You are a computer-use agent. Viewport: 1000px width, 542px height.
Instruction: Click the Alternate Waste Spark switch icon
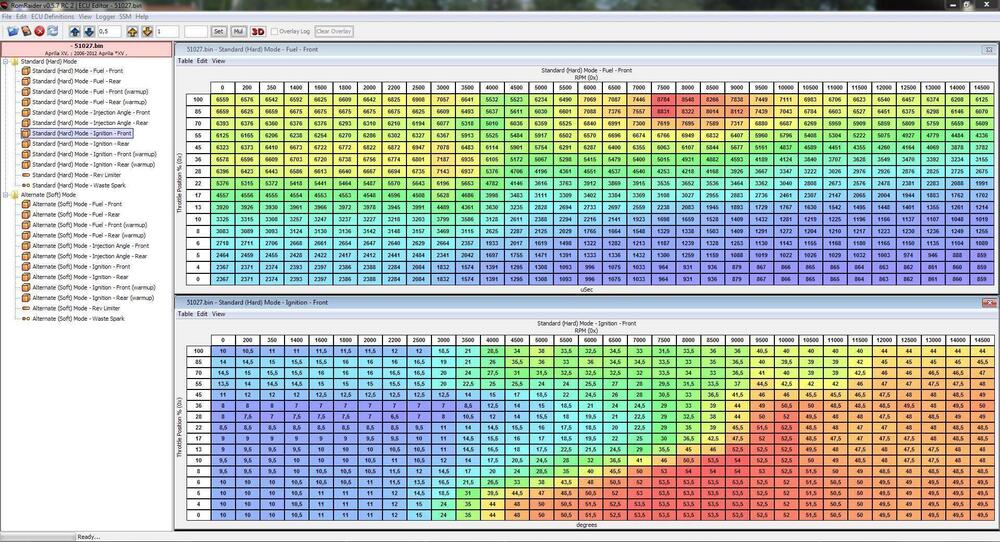(x=26, y=318)
